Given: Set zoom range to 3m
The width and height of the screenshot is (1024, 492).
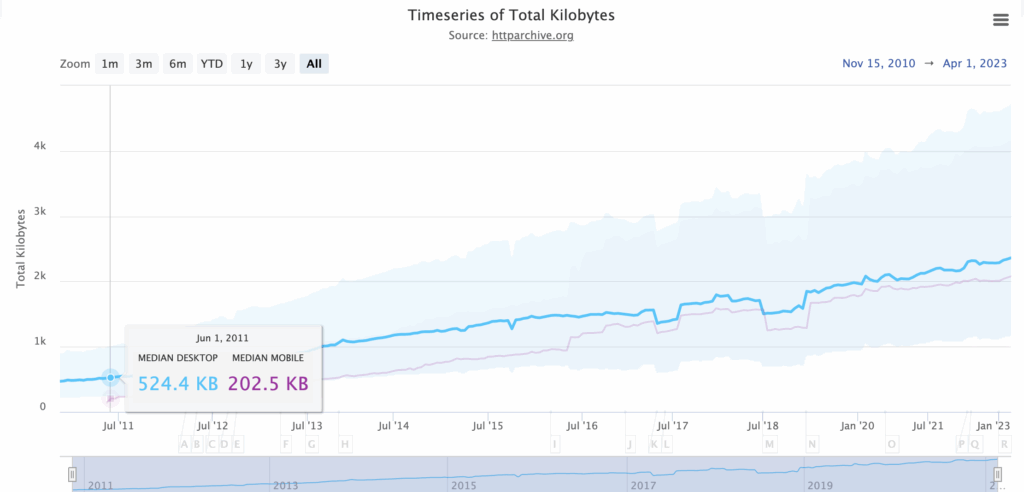Looking at the screenshot, I should (x=144, y=64).
